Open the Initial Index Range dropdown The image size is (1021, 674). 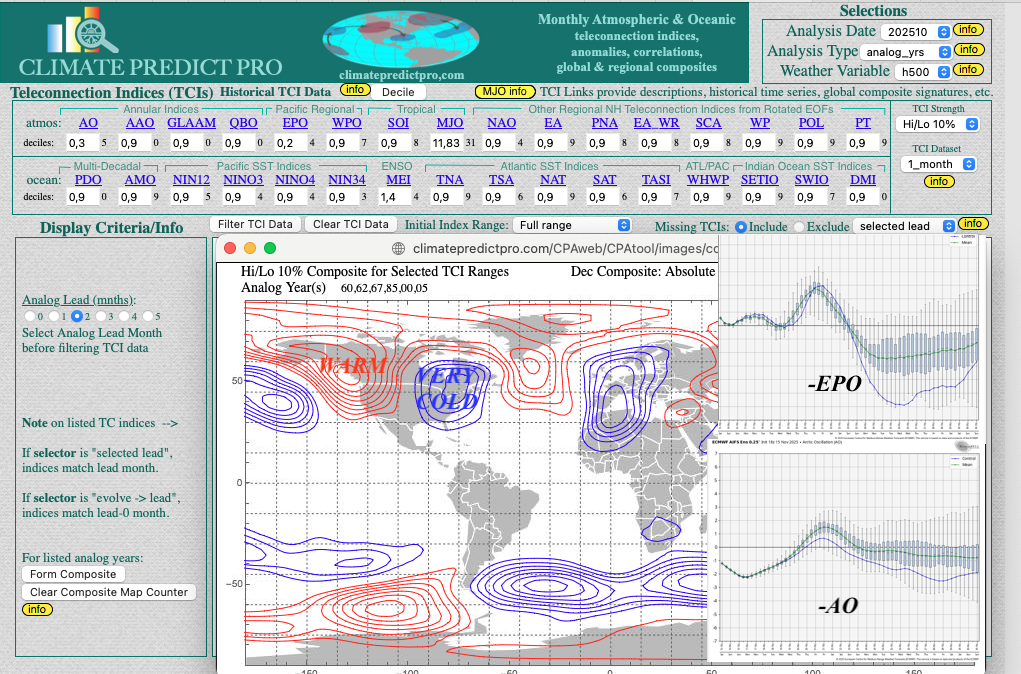click(x=572, y=226)
